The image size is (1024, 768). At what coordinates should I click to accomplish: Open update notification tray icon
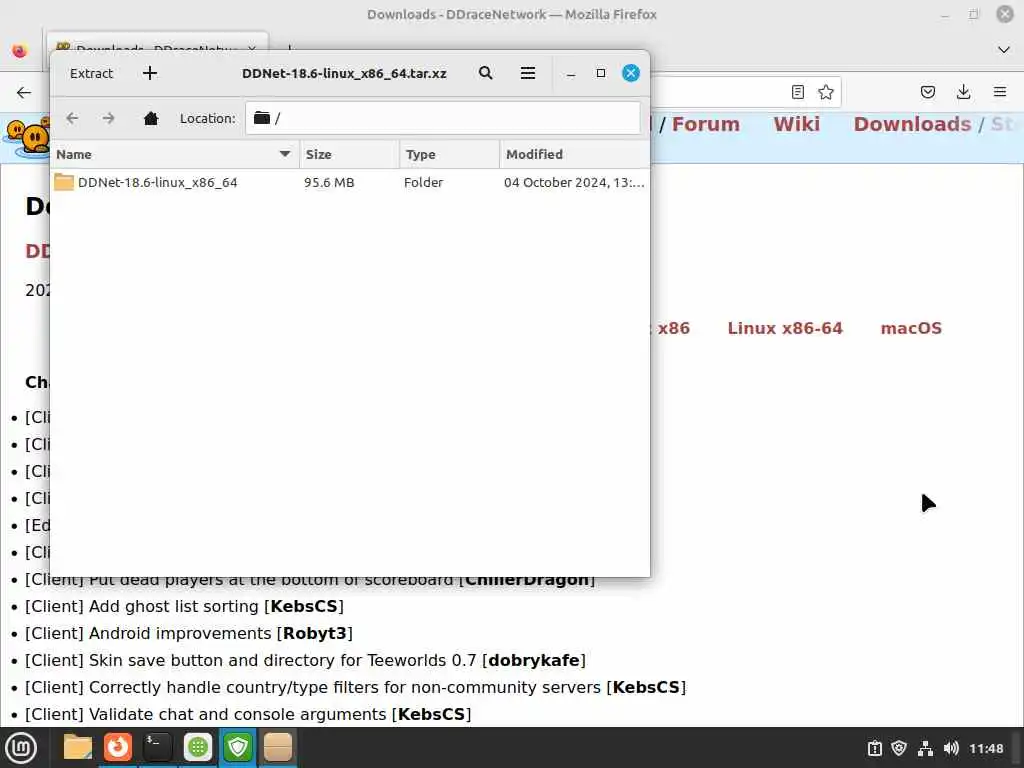click(x=874, y=748)
